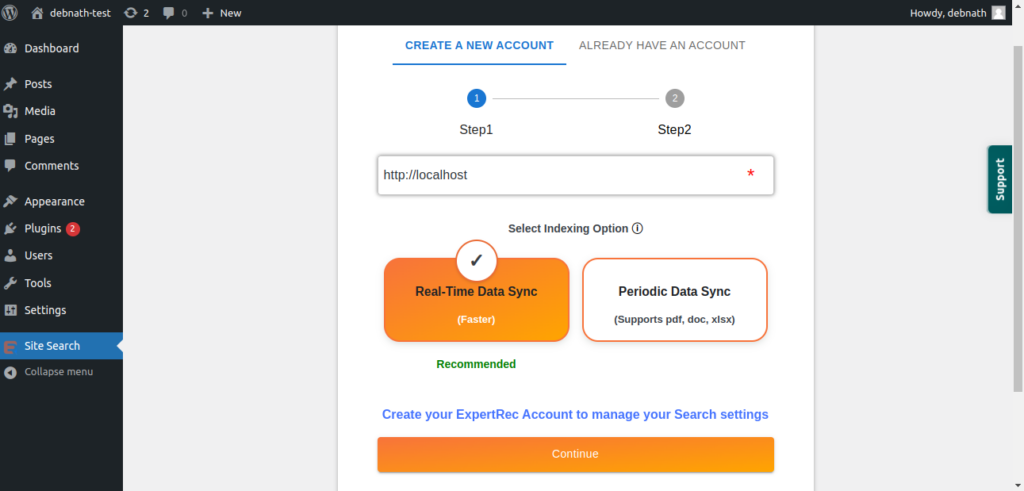1024x491 pixels.
Task: Open the Create A New Account tab
Action: (x=479, y=45)
